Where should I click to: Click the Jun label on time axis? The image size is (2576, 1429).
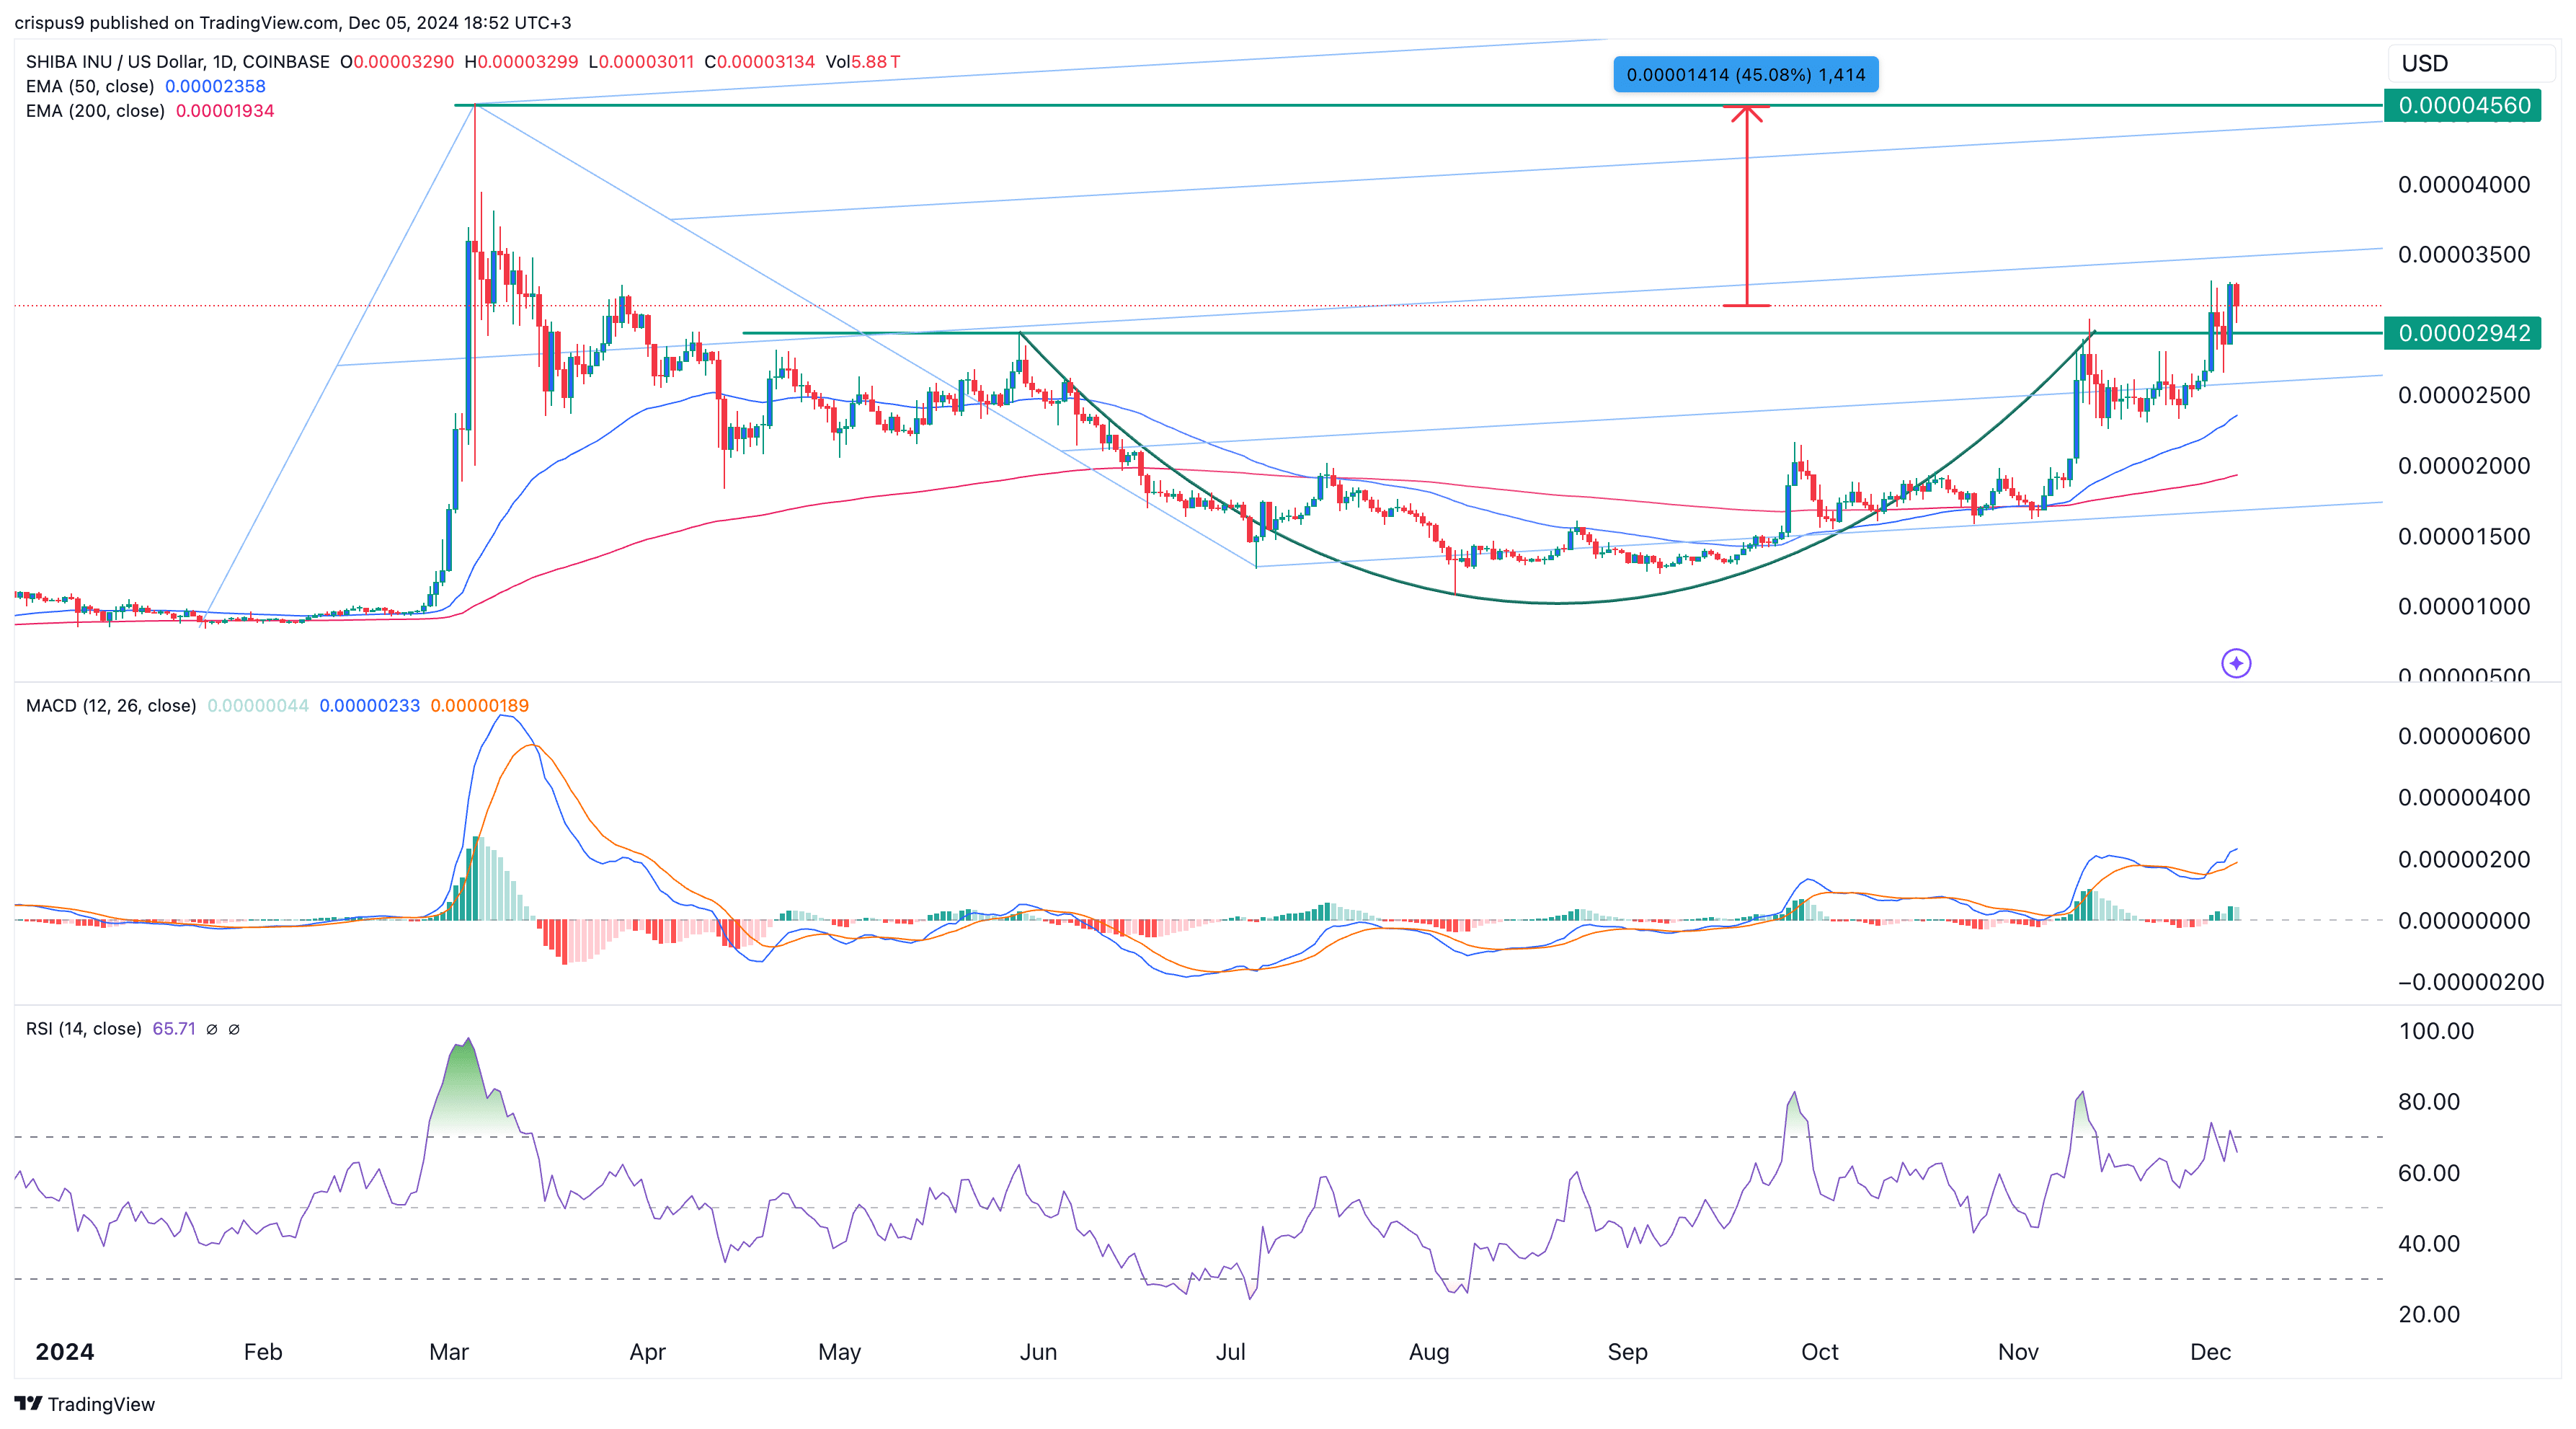point(1038,1352)
